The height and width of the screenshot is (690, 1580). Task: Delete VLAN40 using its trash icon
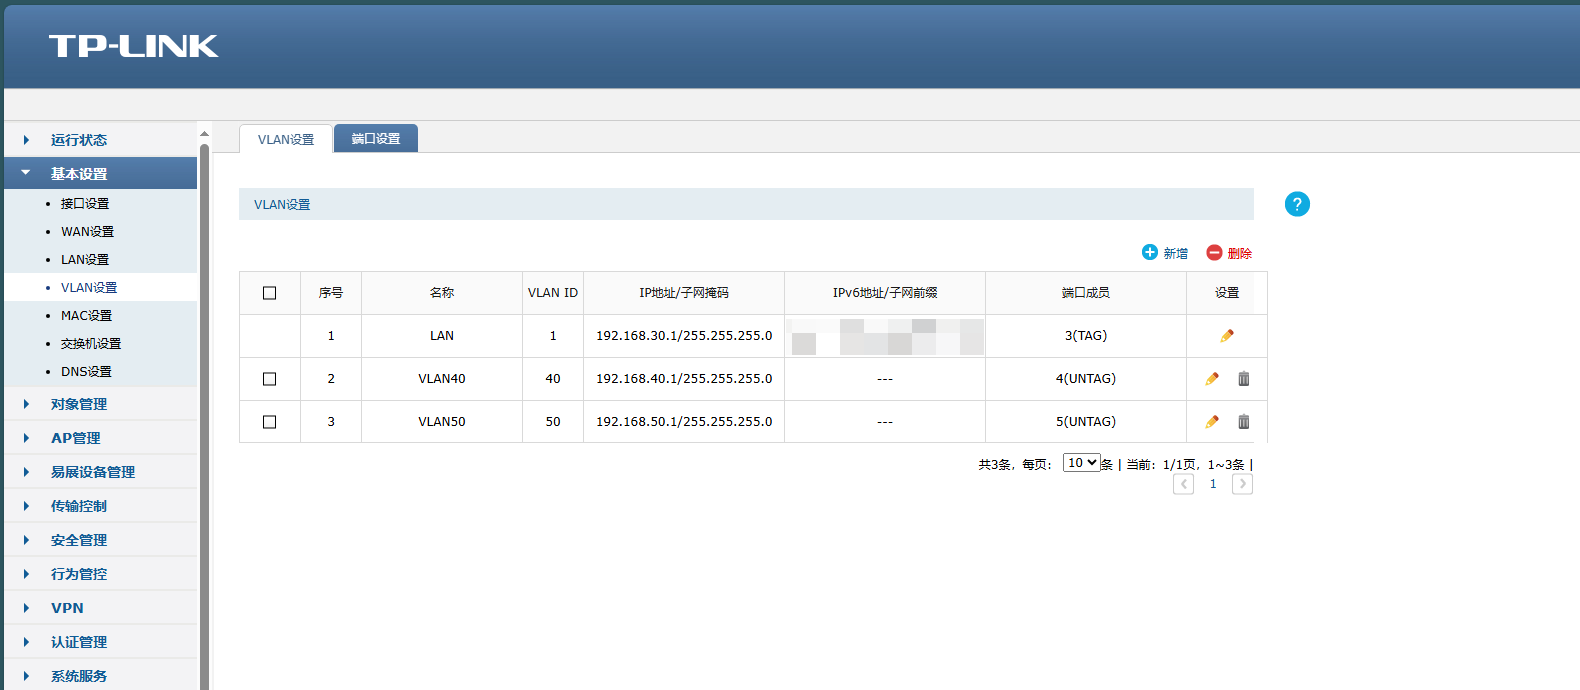click(x=1244, y=379)
